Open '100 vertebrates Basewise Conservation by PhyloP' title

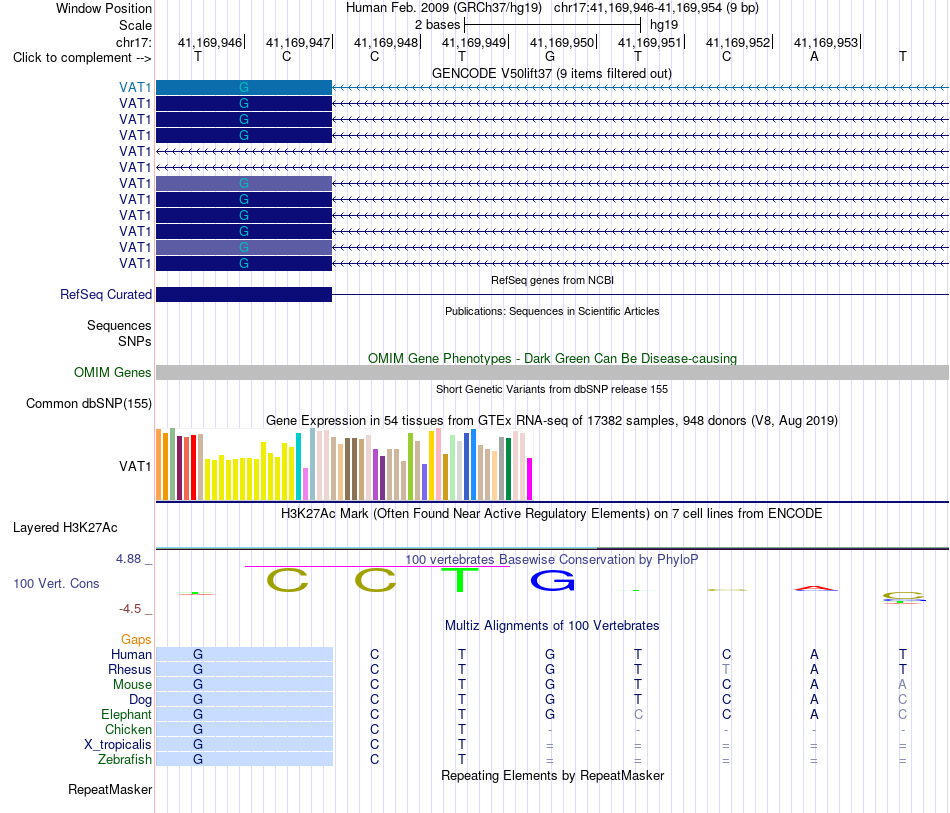[551, 560]
